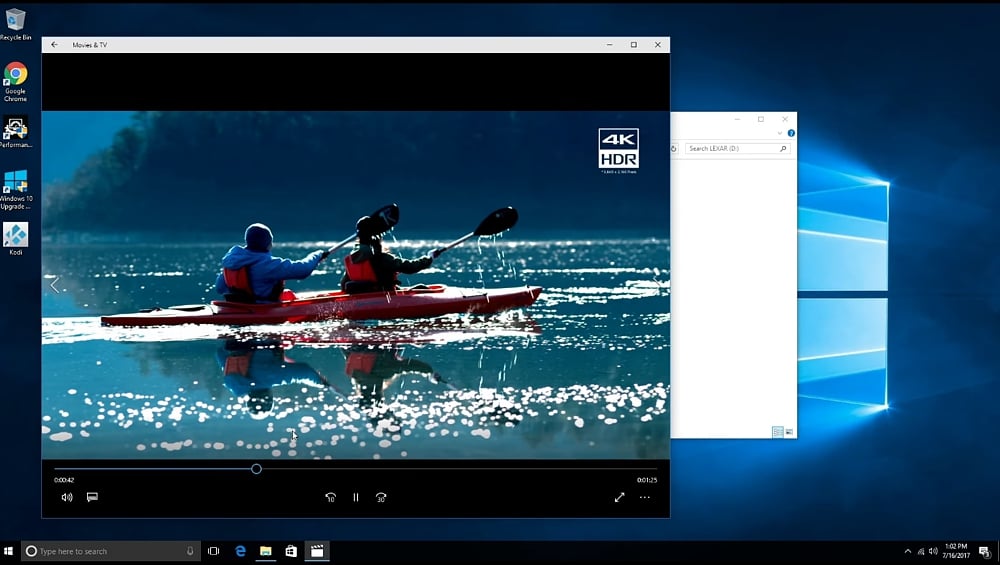This screenshot has height=565, width=1000.
Task: Open more options ellipsis menu
Action: [645, 497]
